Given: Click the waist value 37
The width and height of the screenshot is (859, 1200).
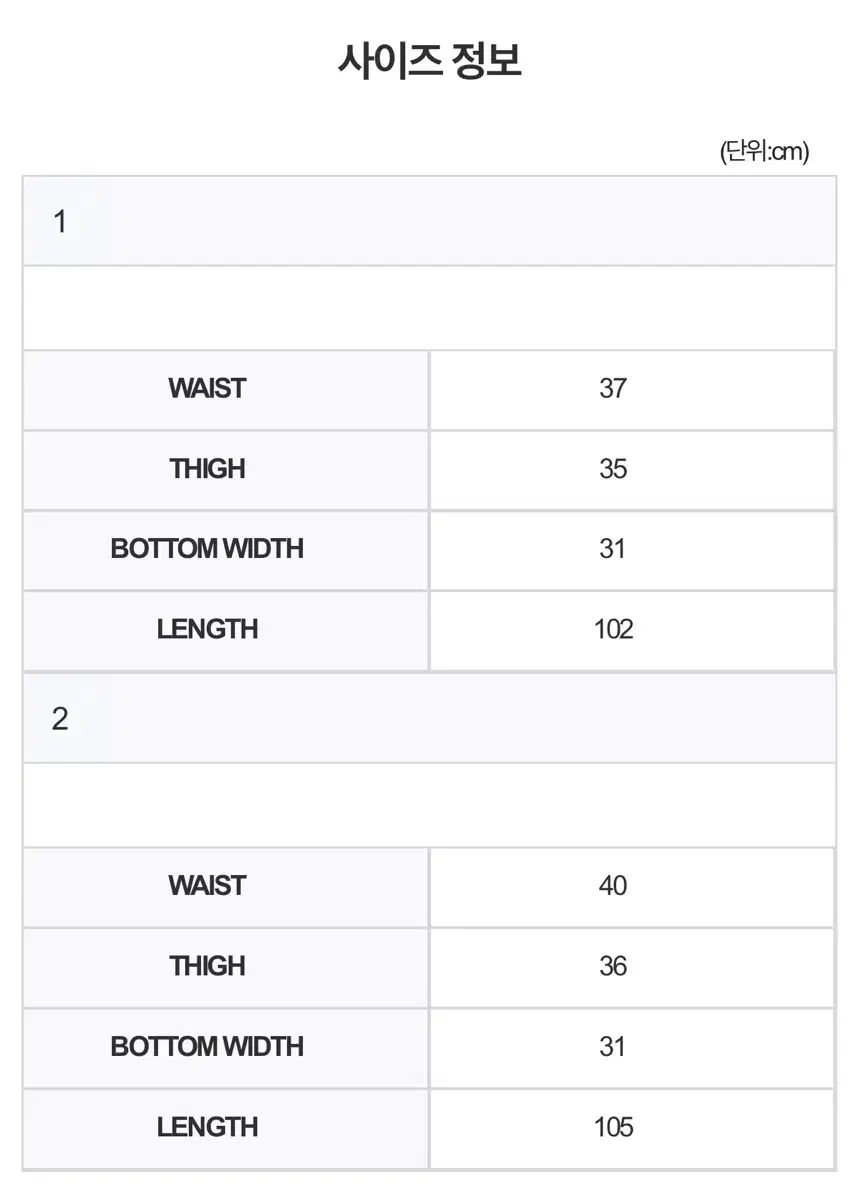Looking at the screenshot, I should pos(613,388).
